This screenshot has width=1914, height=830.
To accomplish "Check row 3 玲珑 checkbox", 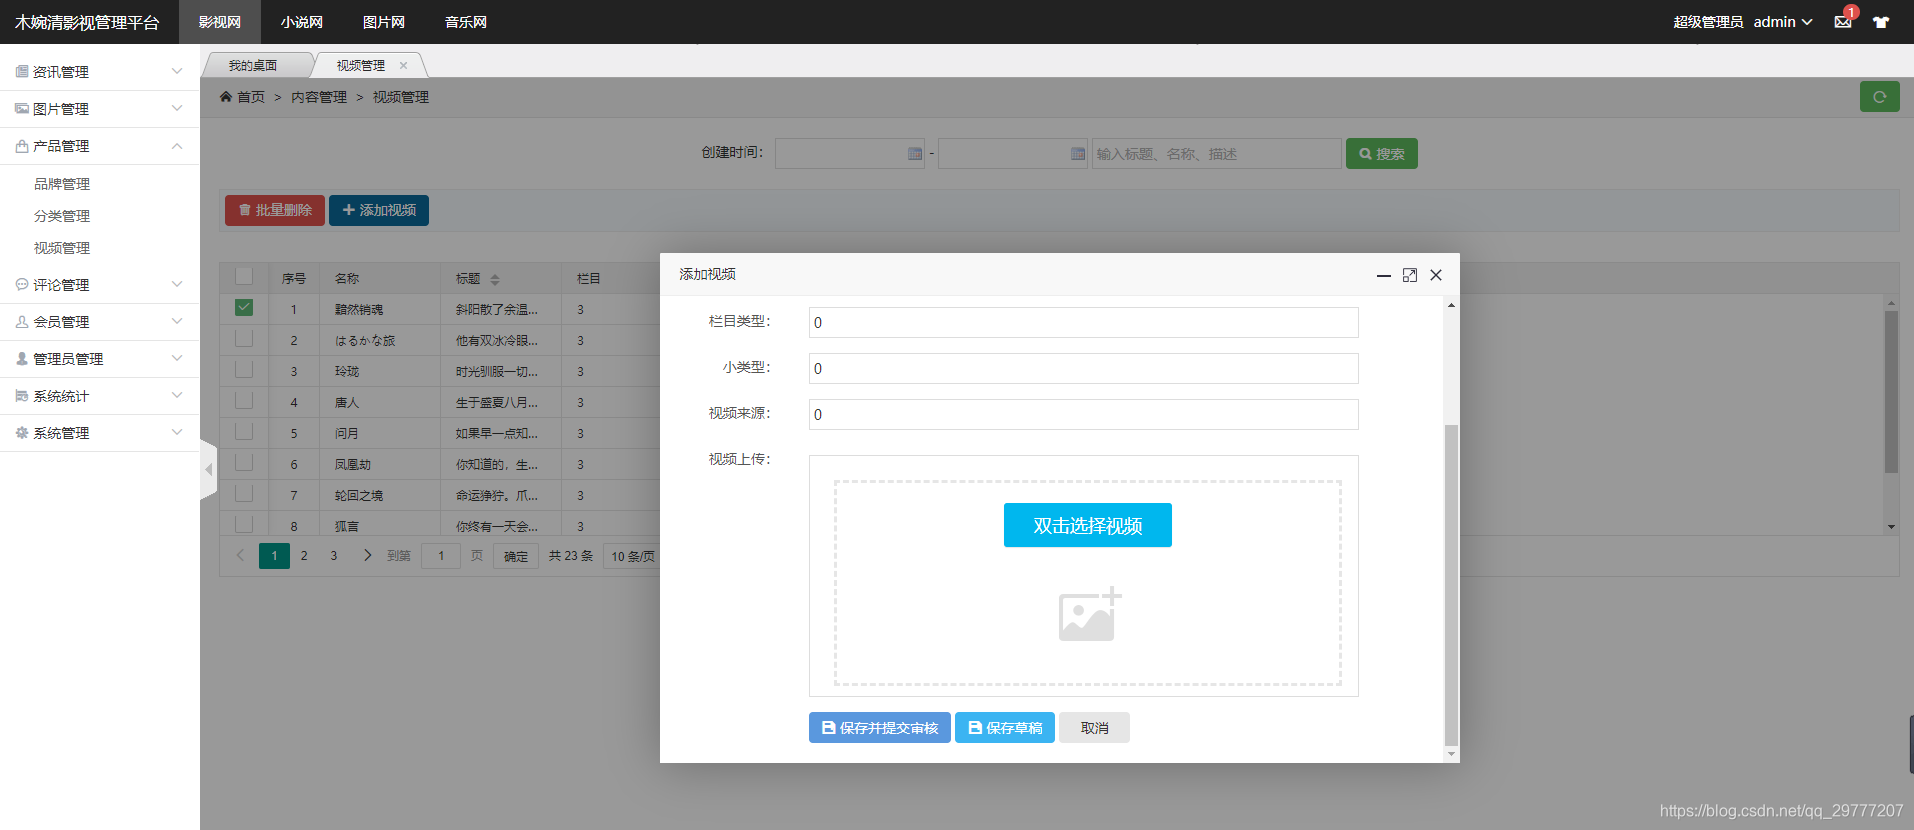I will coord(244,370).
